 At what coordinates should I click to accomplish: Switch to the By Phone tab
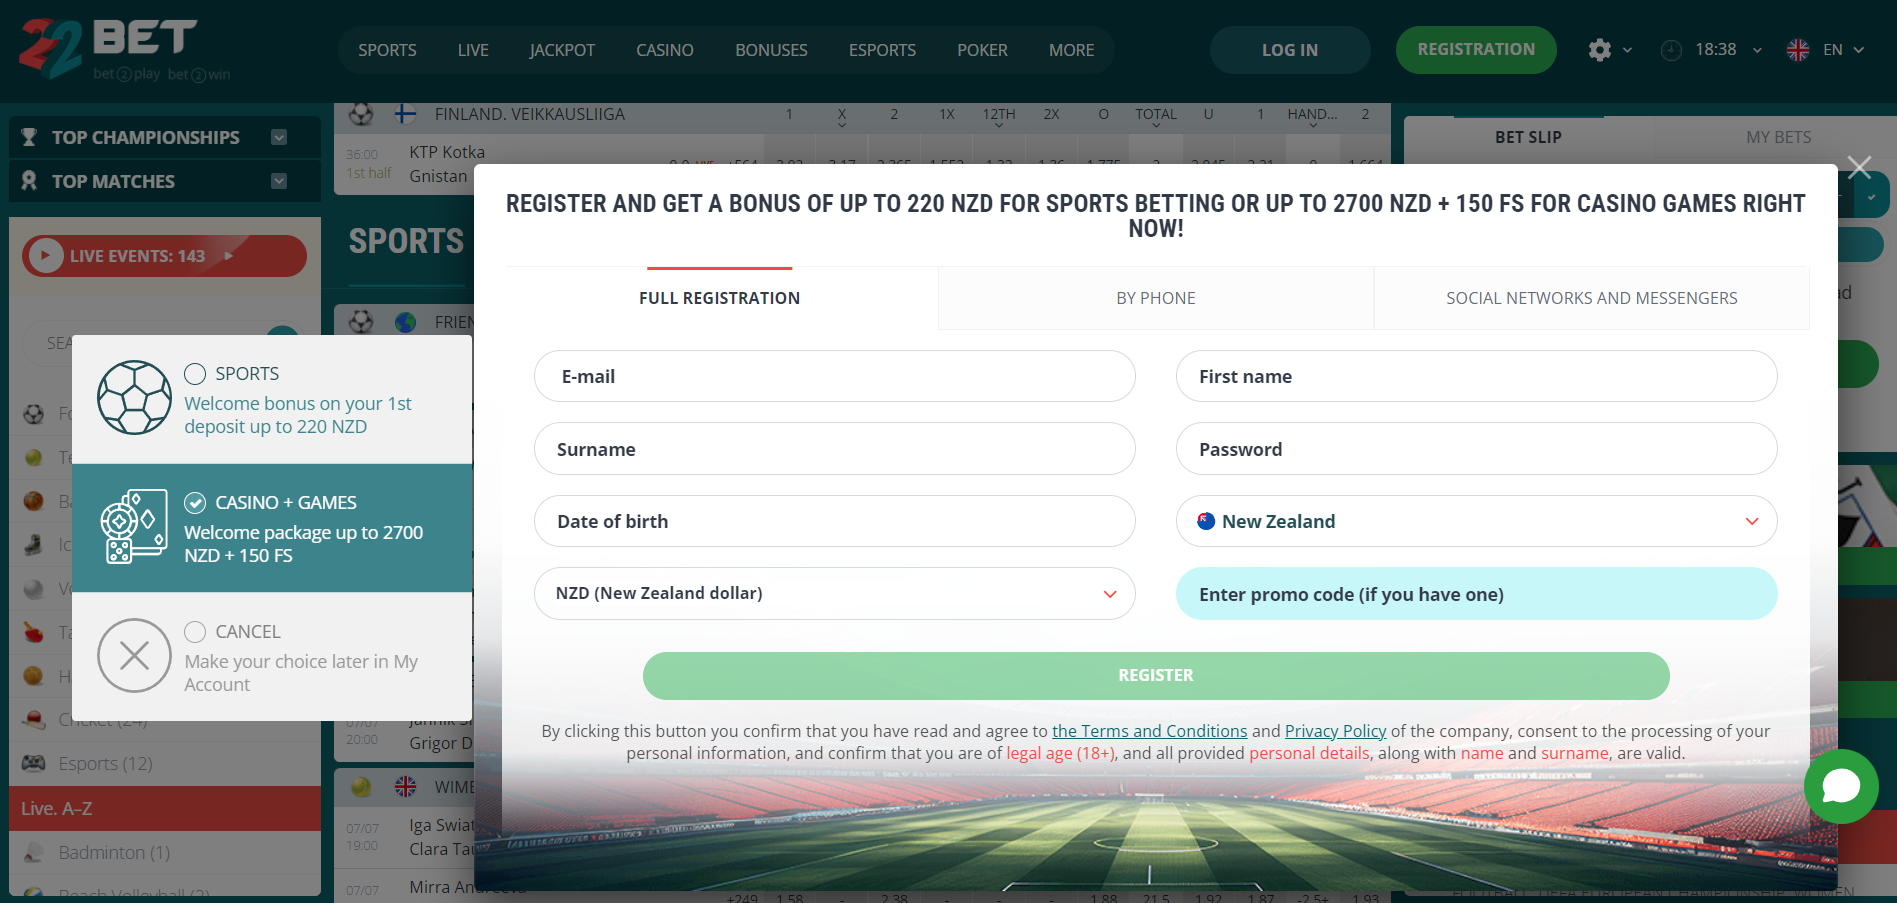pos(1155,298)
